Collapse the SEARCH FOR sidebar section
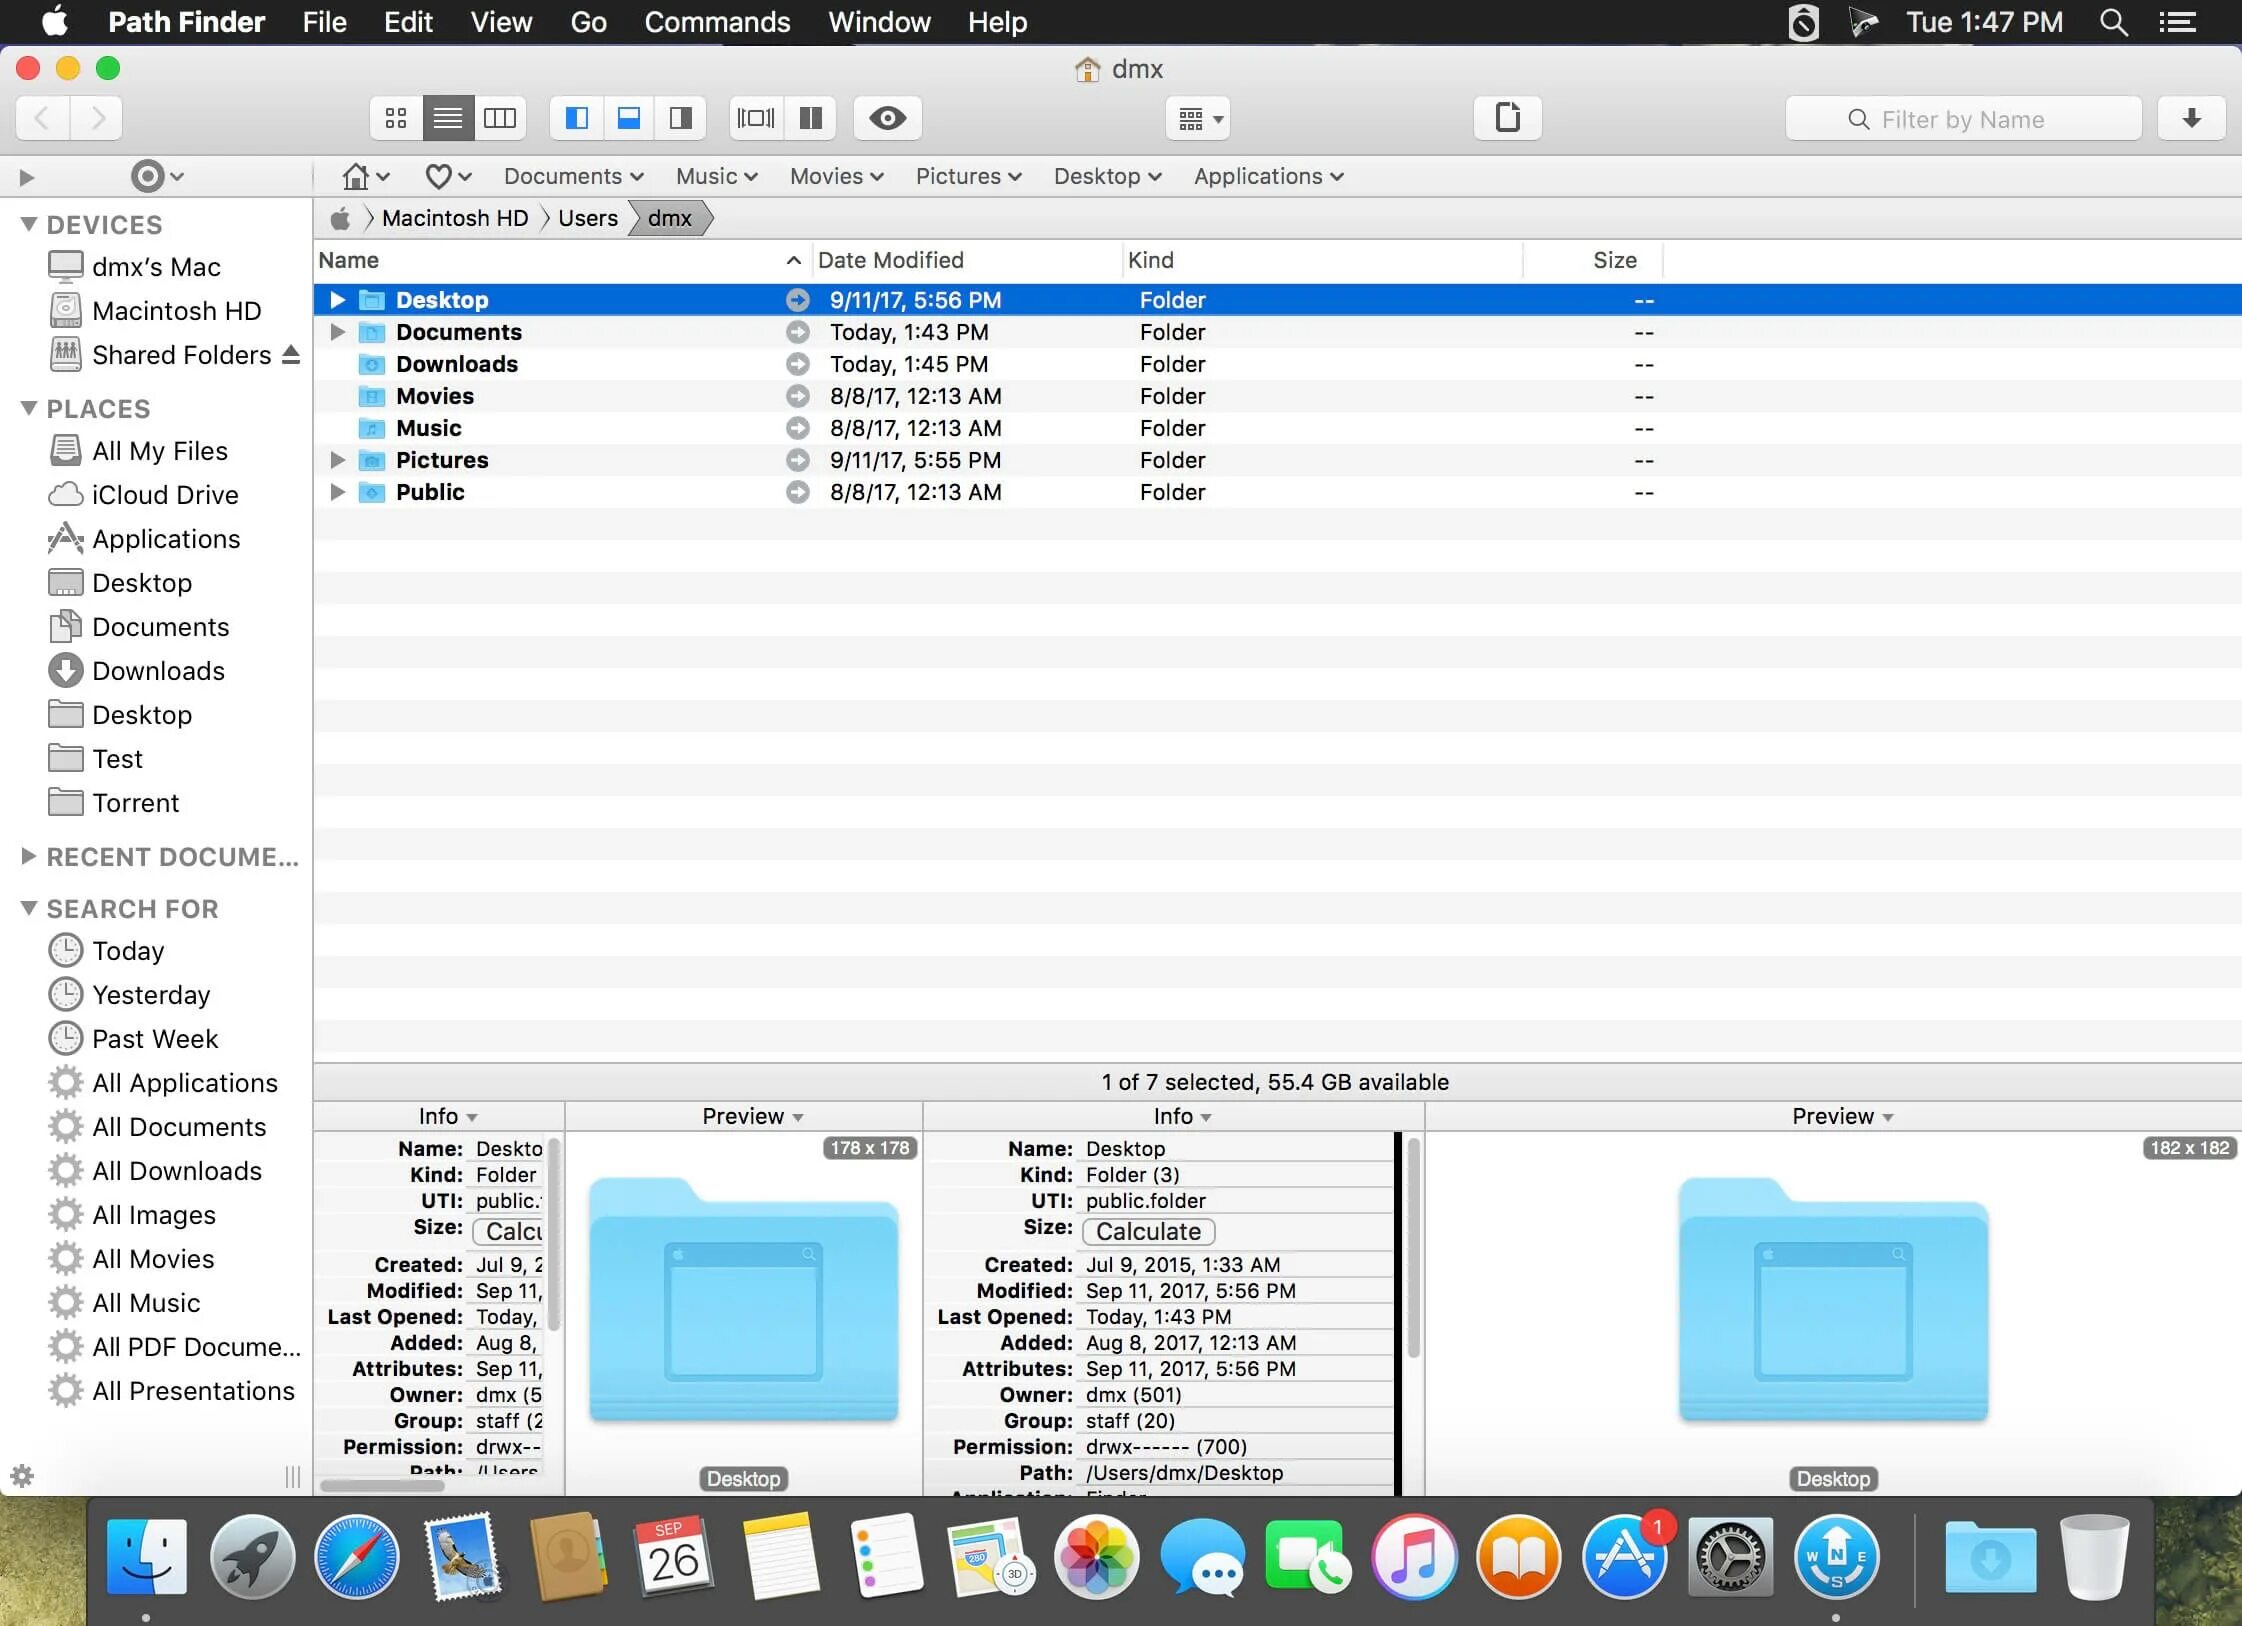 (29, 908)
